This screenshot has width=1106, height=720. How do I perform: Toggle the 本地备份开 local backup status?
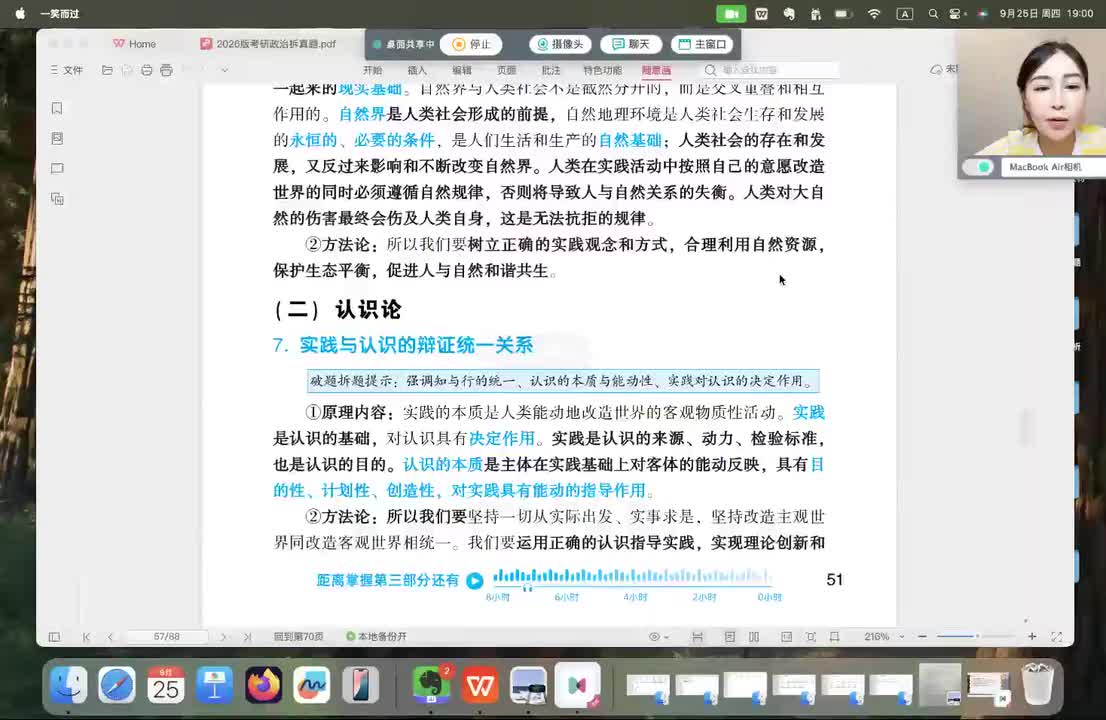[x=377, y=637]
